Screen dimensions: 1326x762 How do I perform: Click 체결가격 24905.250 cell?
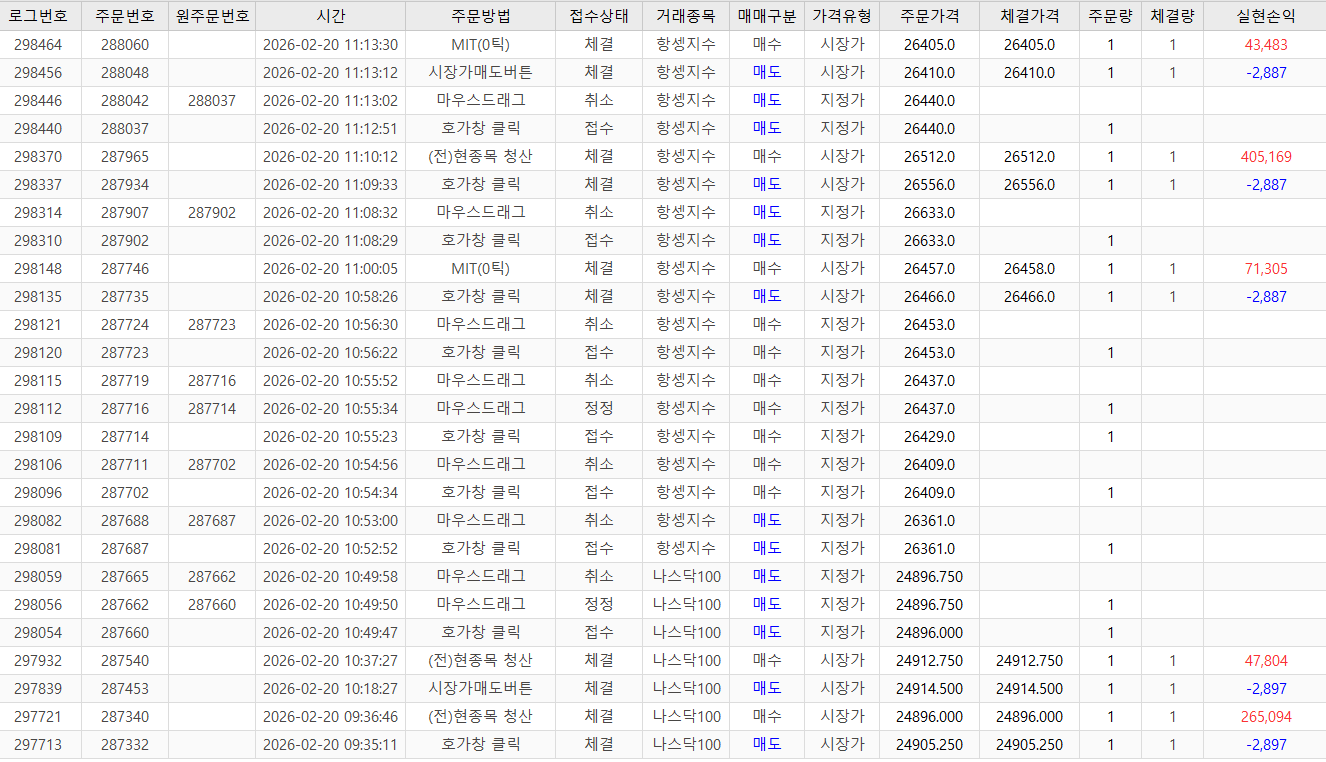click(x=1029, y=745)
